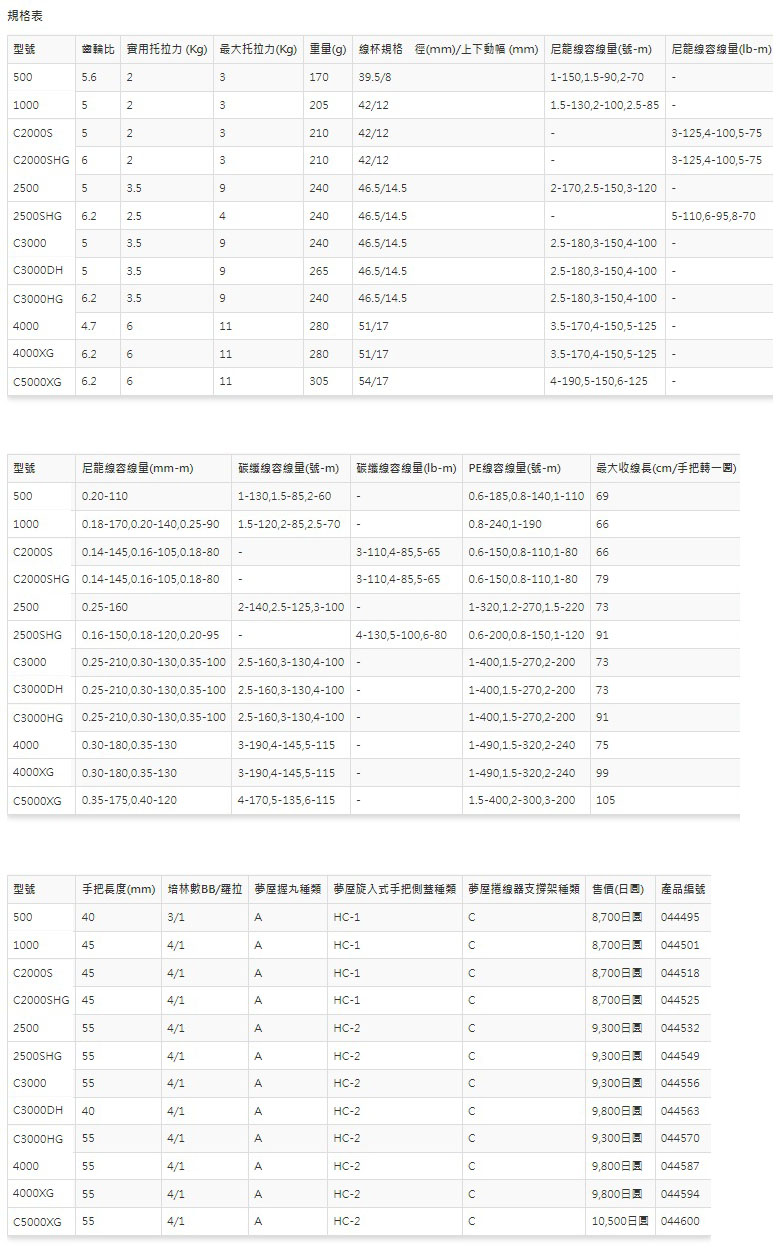Image resolution: width=780 pixels, height=1253 pixels.
Task: Click nylon capacity 4-190,5-150,6-125
Action: 599,381
